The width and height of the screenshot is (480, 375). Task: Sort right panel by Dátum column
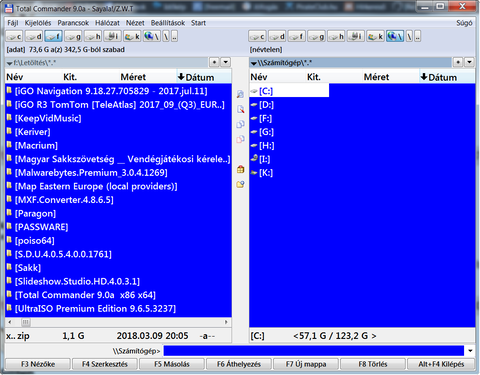coord(447,77)
